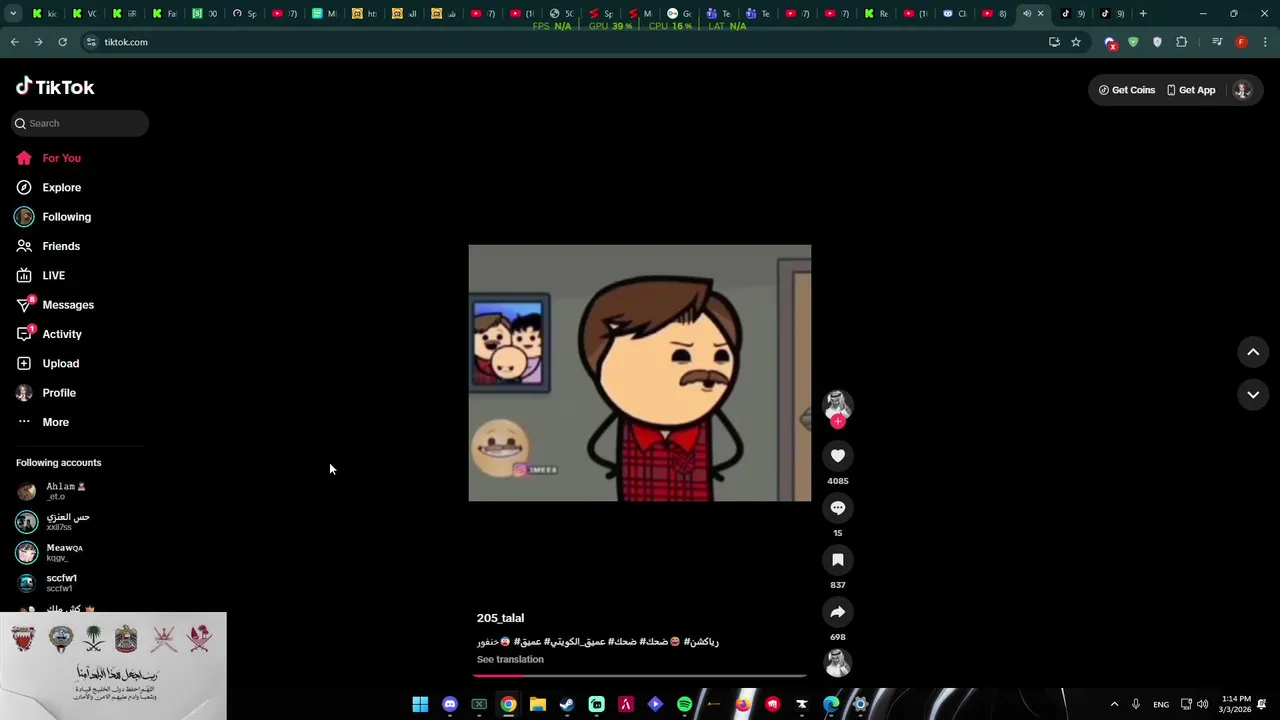The width and height of the screenshot is (1280, 720).
Task: Open the sound disc avatar
Action: [x=838, y=662]
